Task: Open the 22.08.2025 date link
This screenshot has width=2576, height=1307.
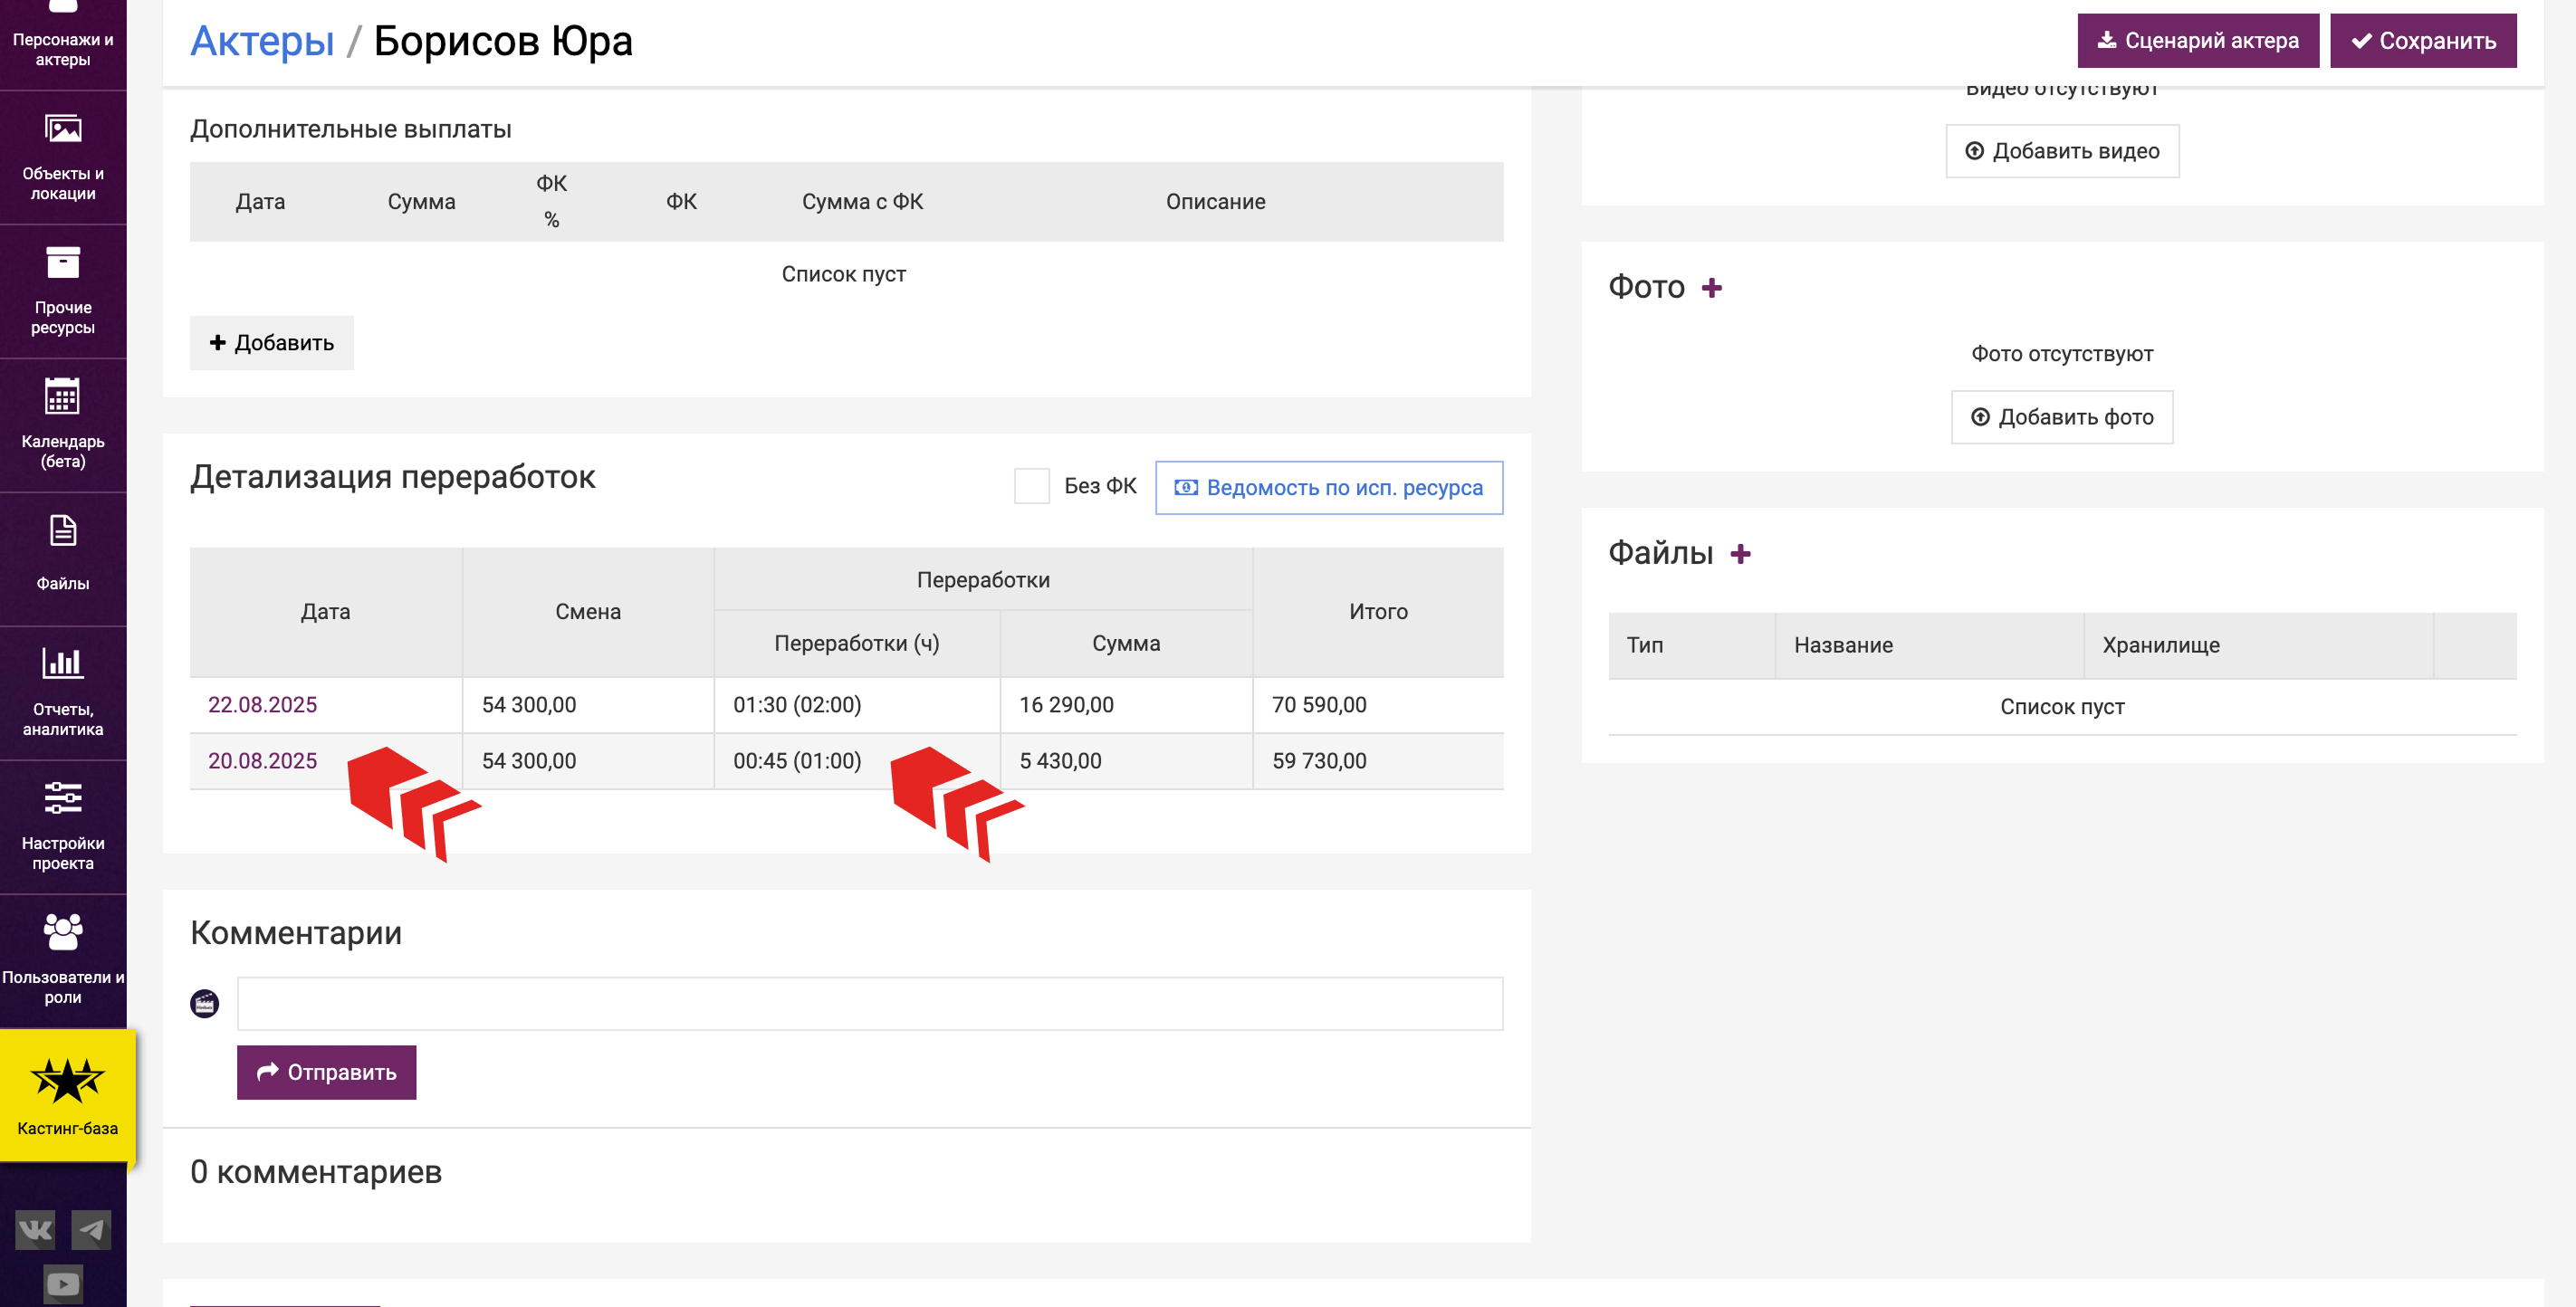Action: [262, 705]
